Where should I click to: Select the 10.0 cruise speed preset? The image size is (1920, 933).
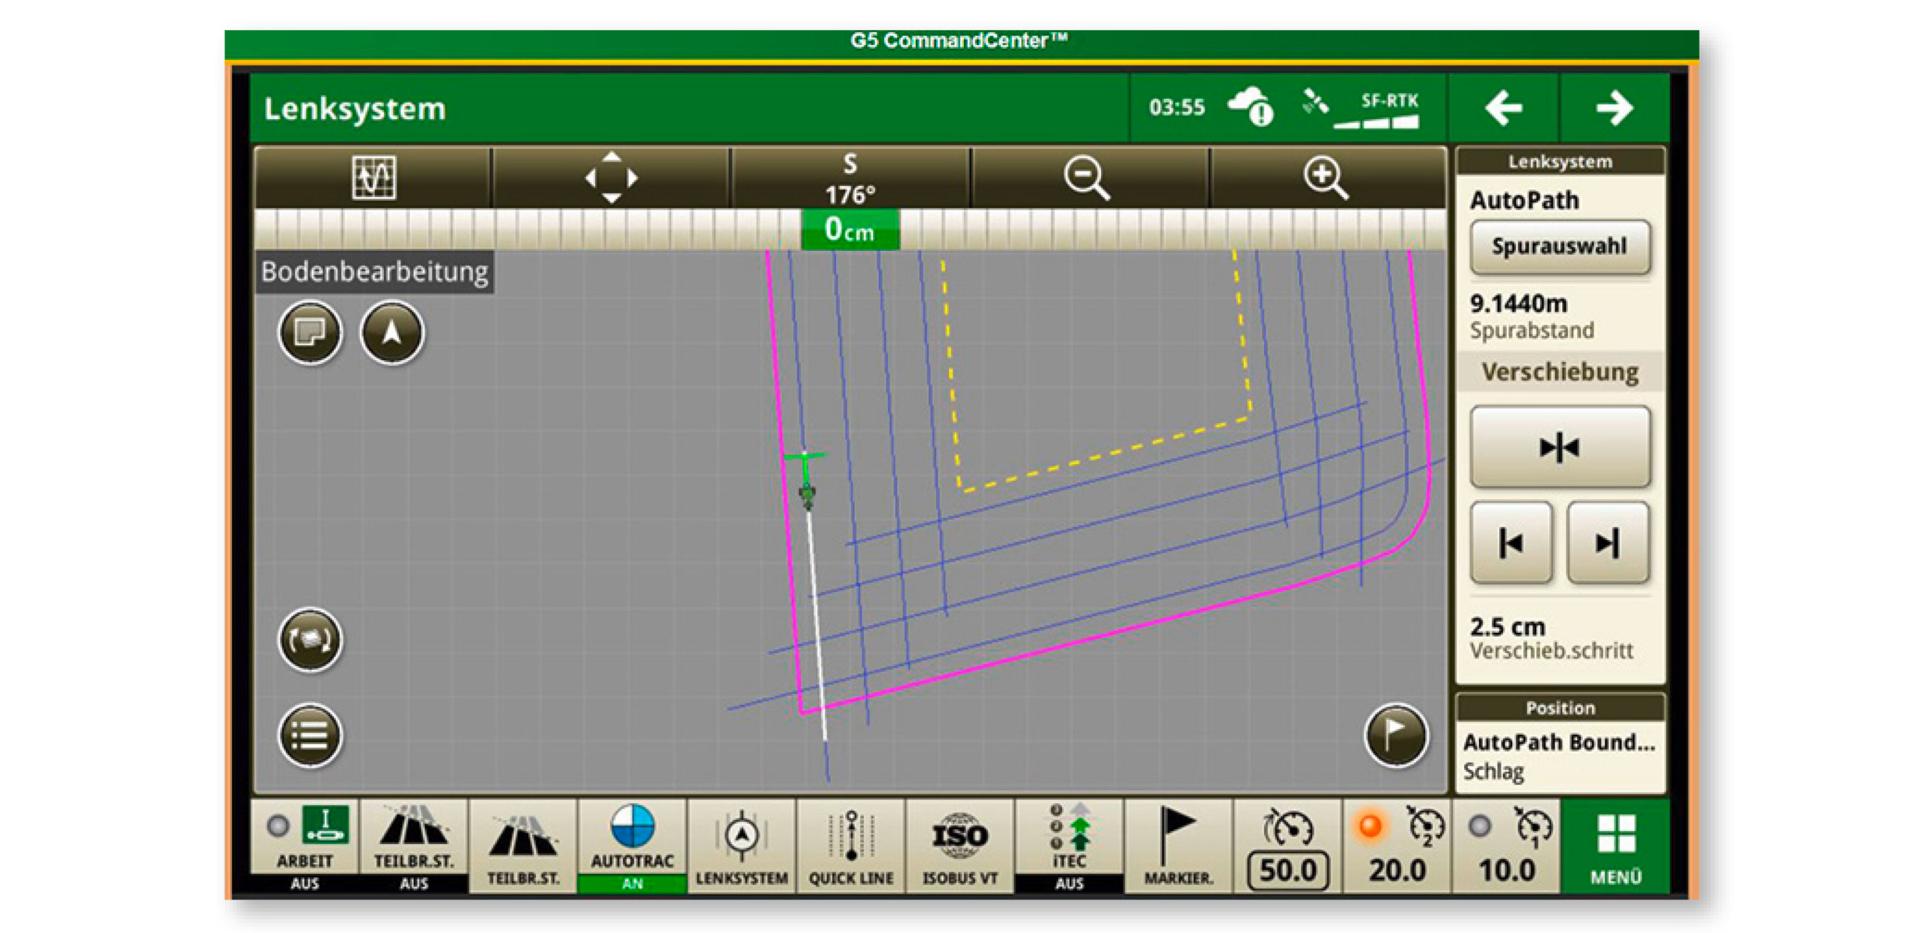1506,846
